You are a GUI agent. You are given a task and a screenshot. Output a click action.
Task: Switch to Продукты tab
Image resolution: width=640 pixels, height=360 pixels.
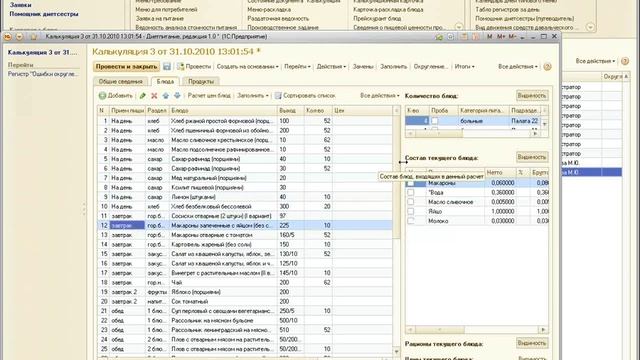[201, 82]
